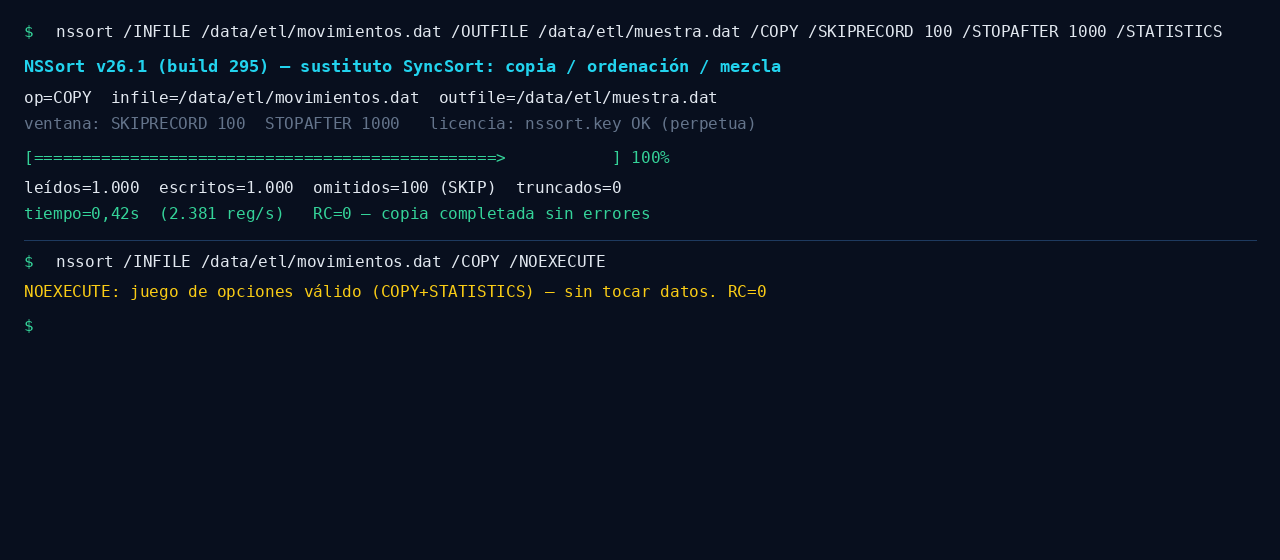This screenshot has height=560, width=1280.
Task: Click the progress bar arrow head
Action: pyautogui.click(x=501, y=158)
